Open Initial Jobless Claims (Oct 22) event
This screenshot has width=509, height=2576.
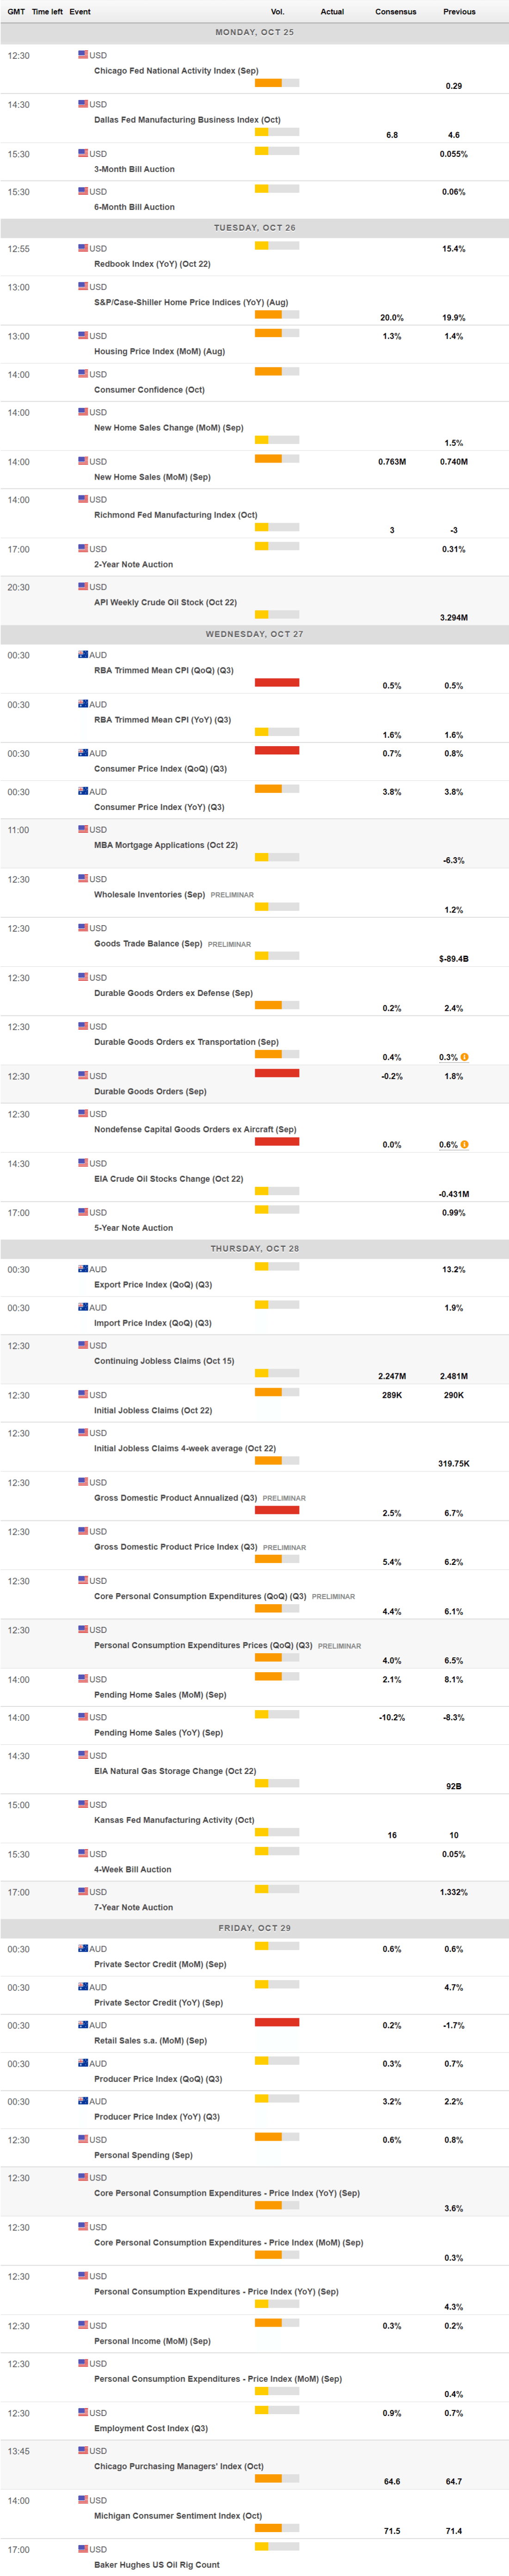coord(153,1410)
